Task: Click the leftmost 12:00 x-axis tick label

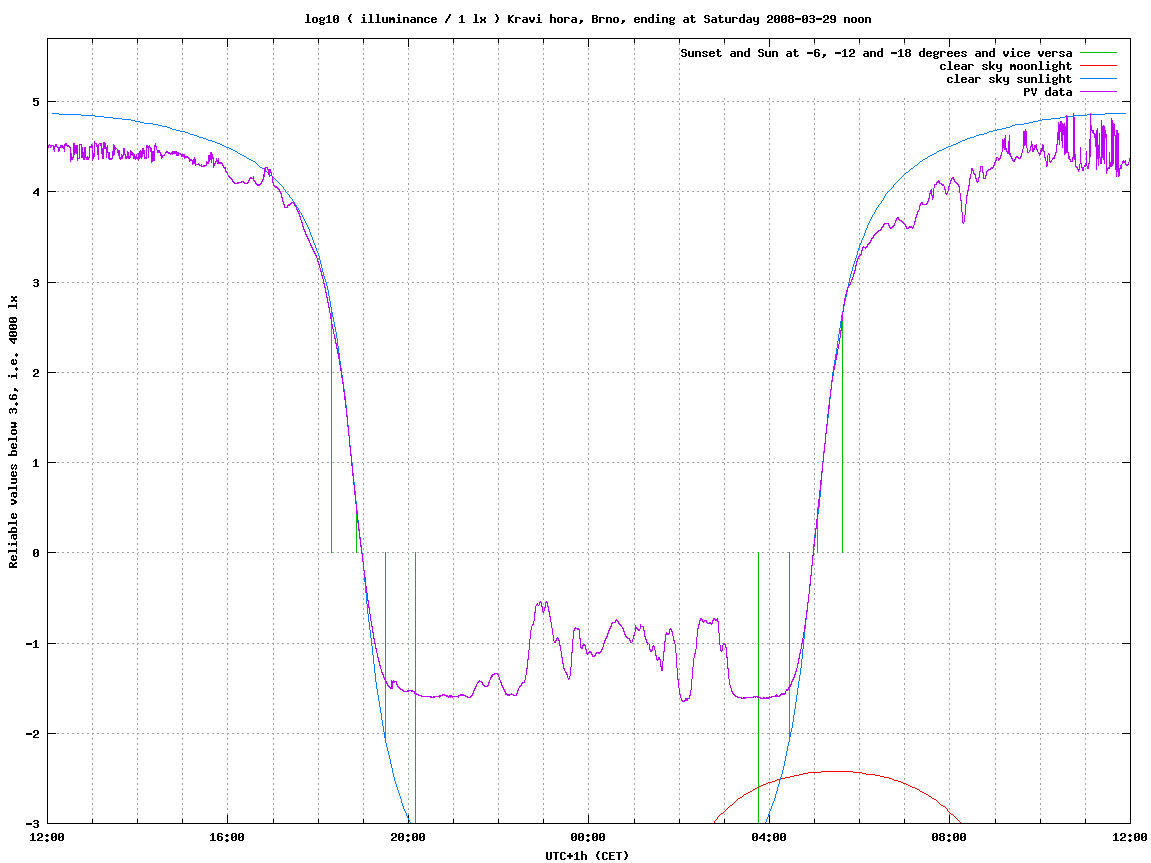Action: 47,837
